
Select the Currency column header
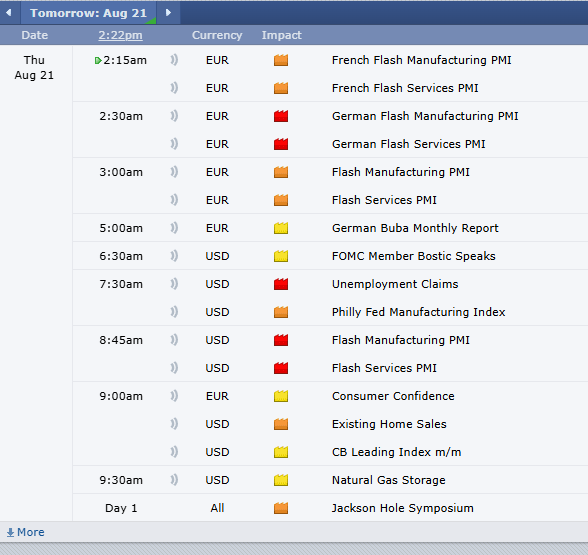coord(217,35)
